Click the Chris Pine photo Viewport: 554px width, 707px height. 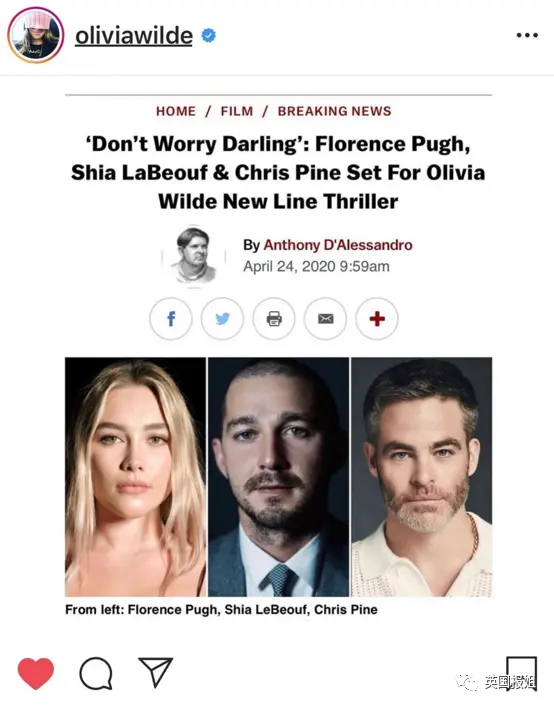click(x=421, y=477)
